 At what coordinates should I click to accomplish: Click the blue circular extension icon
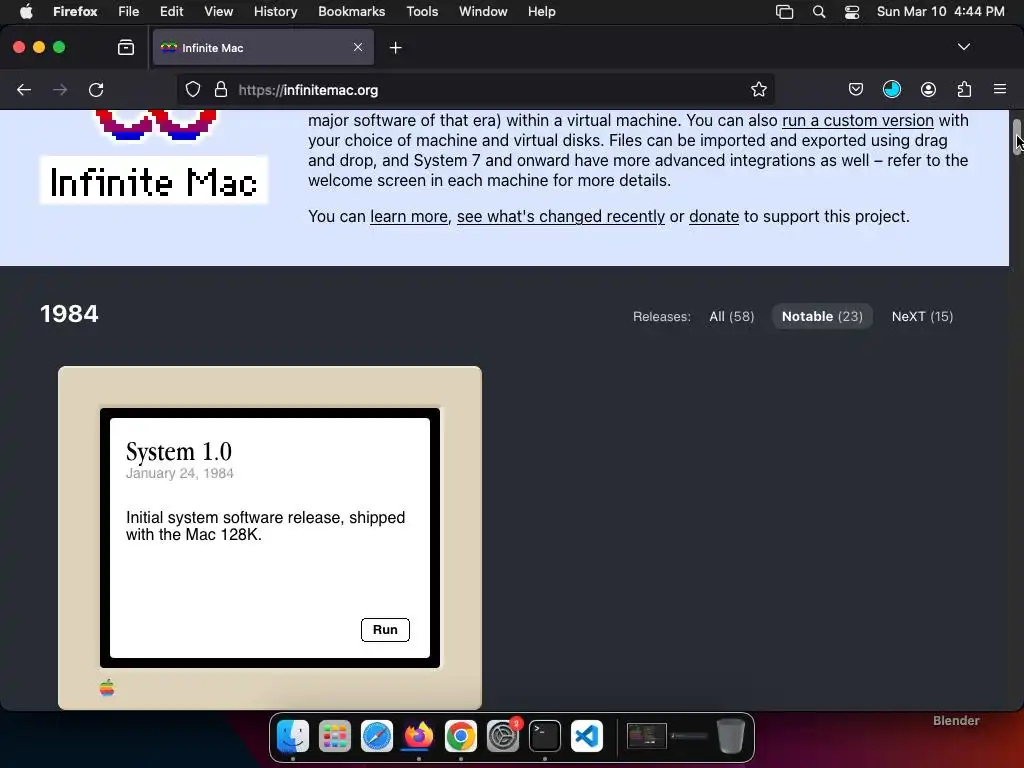click(891, 89)
